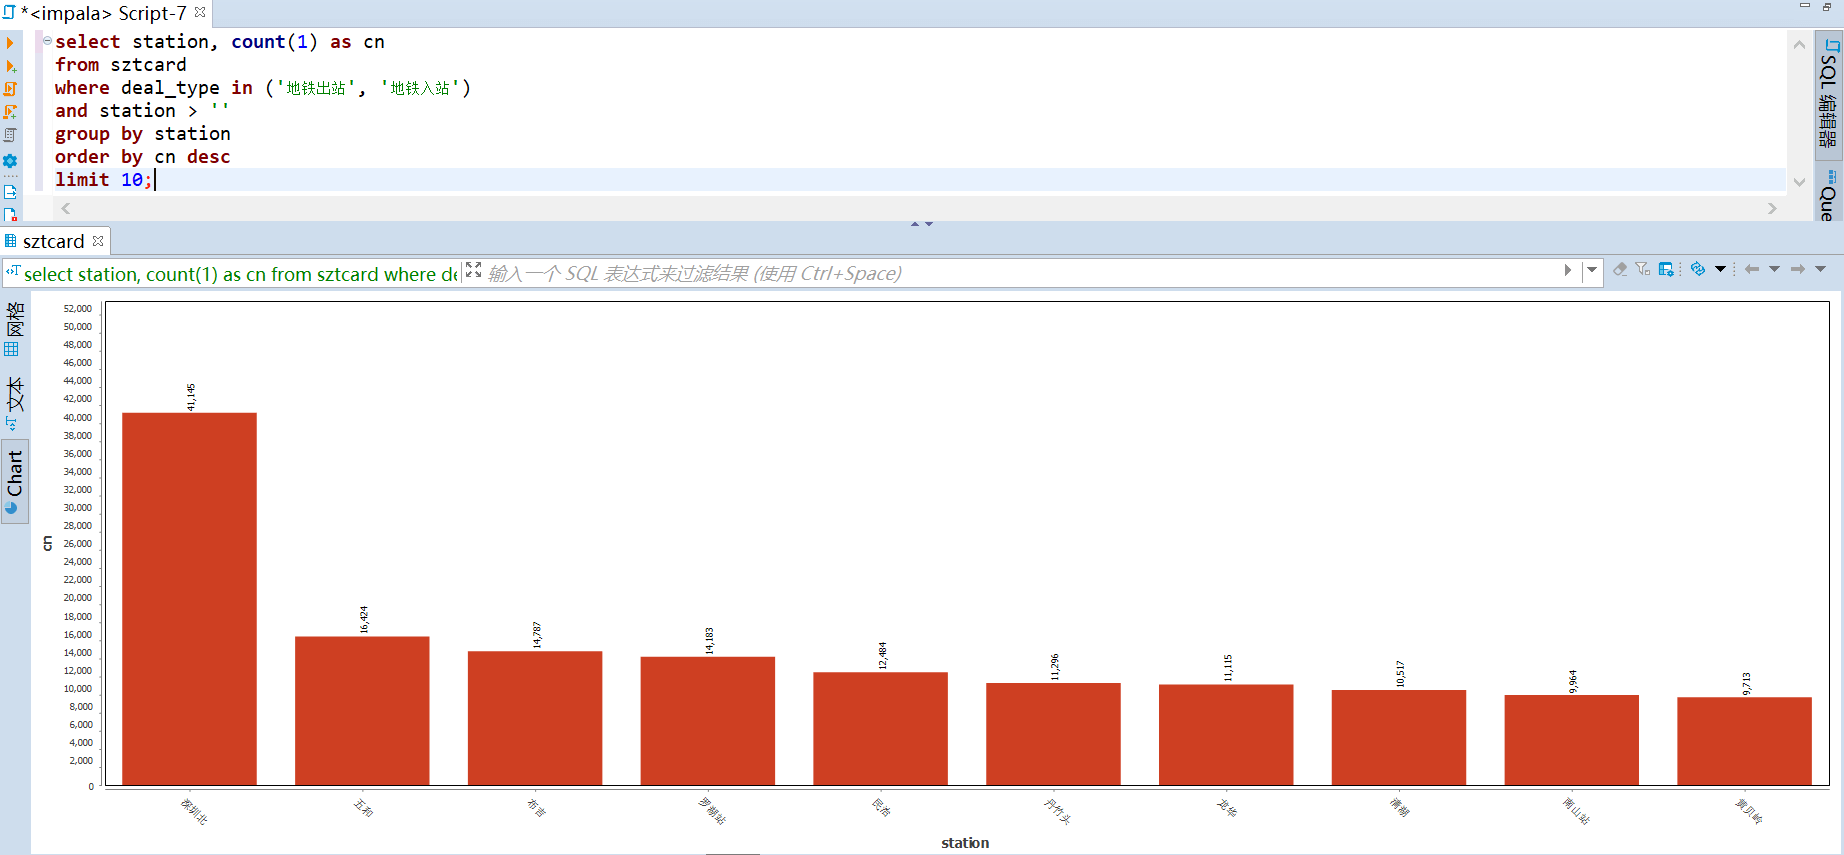
Task: Open the SQL 编辑器 side tab
Action: [x=1829, y=95]
